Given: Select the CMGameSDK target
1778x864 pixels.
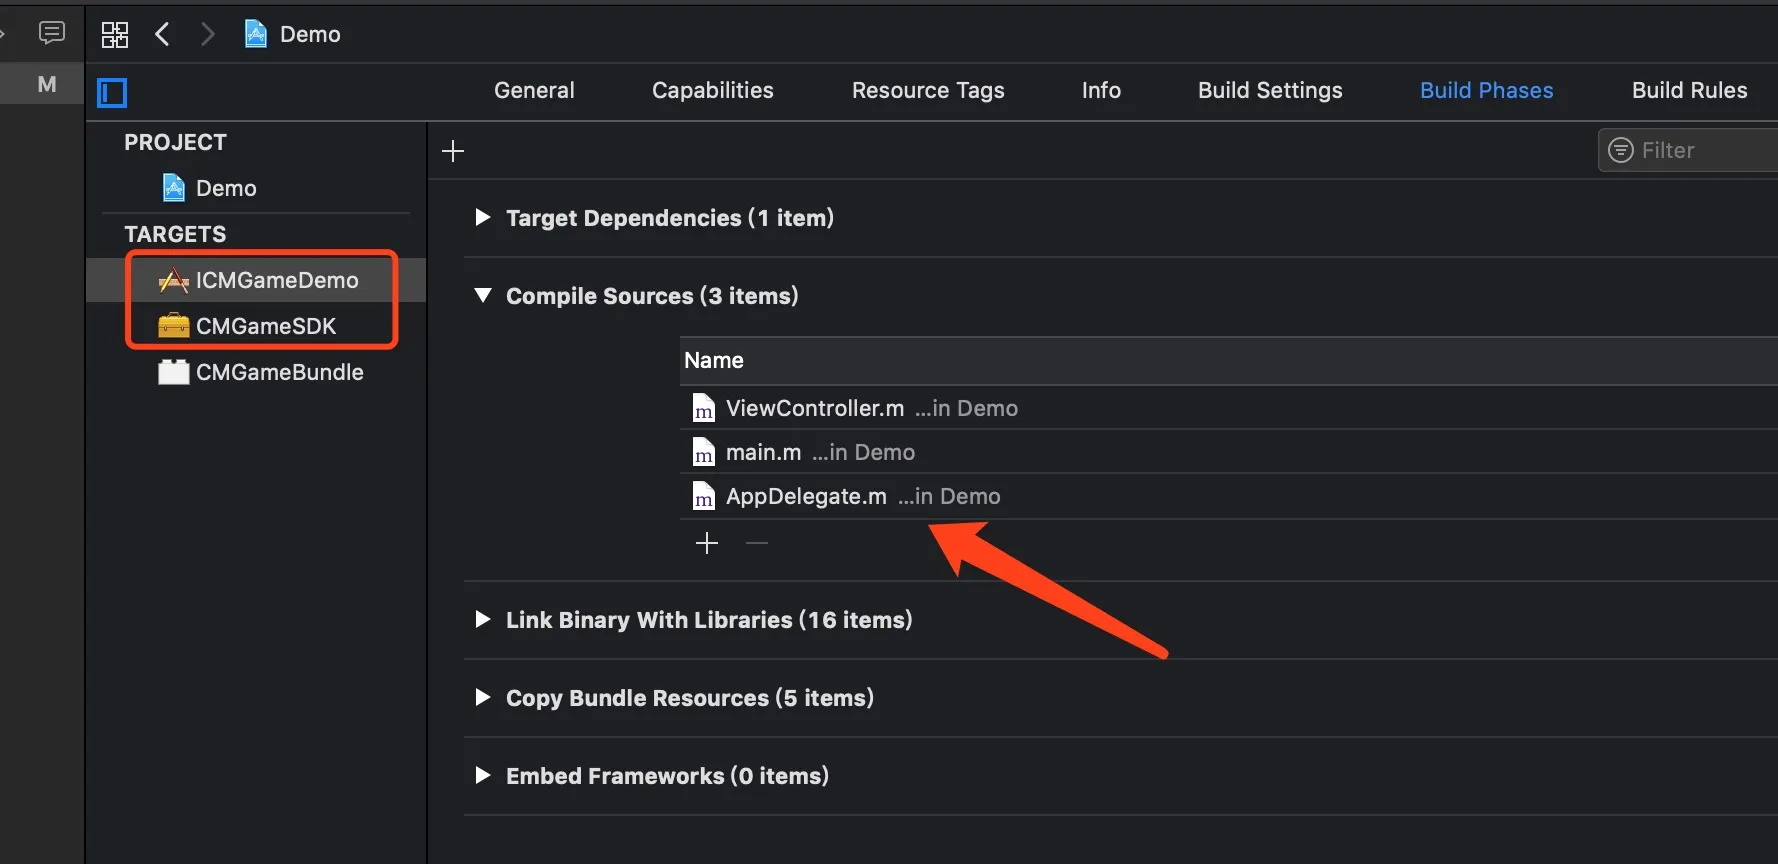Looking at the screenshot, I should 256,326.
